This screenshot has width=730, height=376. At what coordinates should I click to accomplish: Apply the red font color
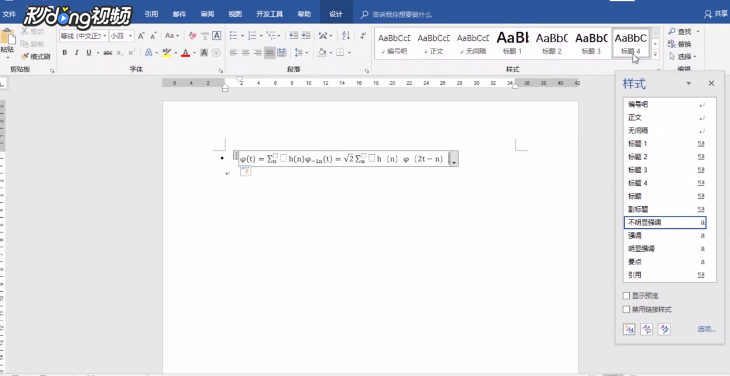click(x=185, y=53)
